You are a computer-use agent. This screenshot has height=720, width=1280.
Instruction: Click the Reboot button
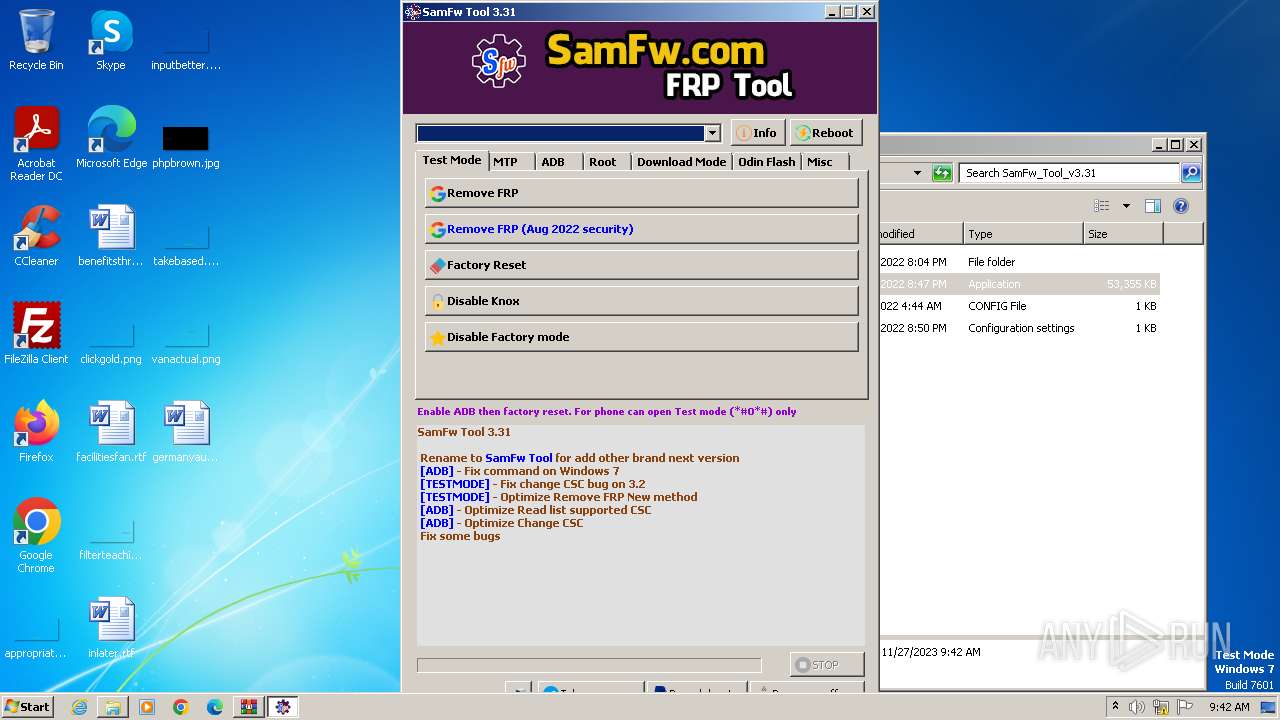pos(825,133)
